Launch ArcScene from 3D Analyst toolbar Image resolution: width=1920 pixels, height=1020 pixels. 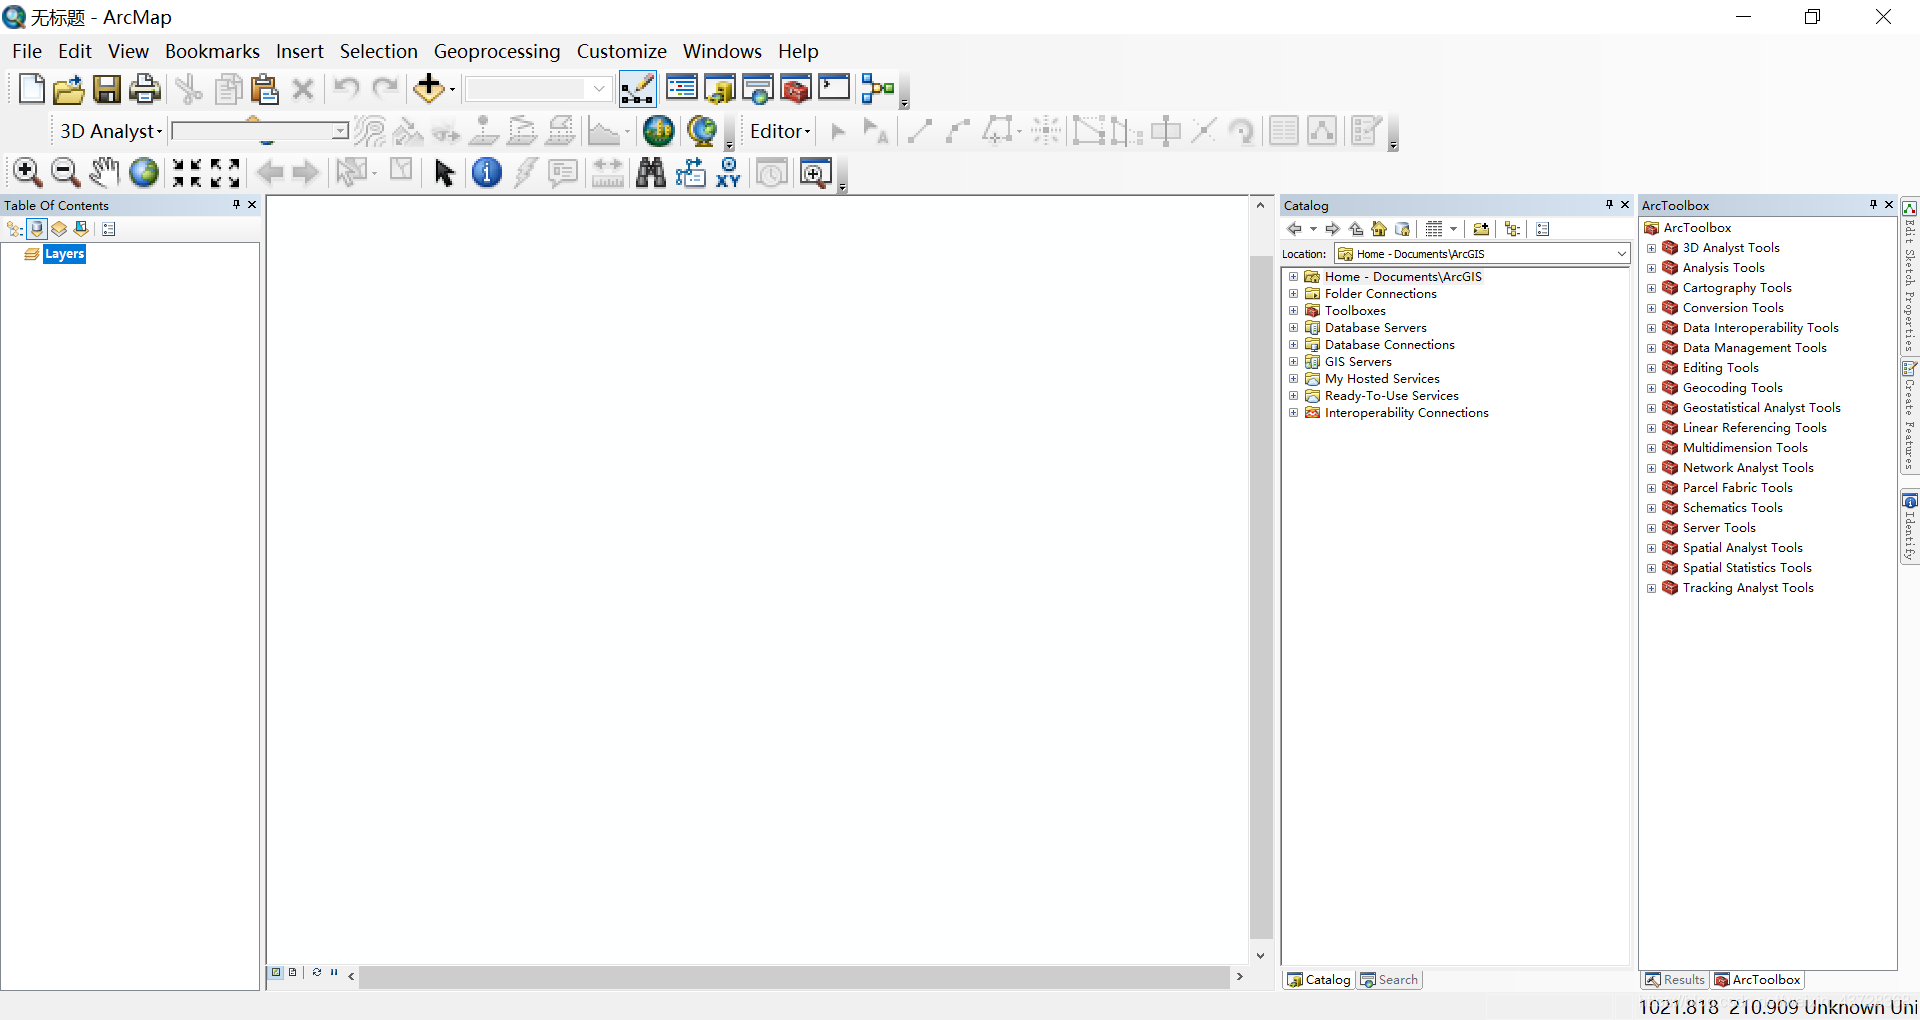(659, 131)
